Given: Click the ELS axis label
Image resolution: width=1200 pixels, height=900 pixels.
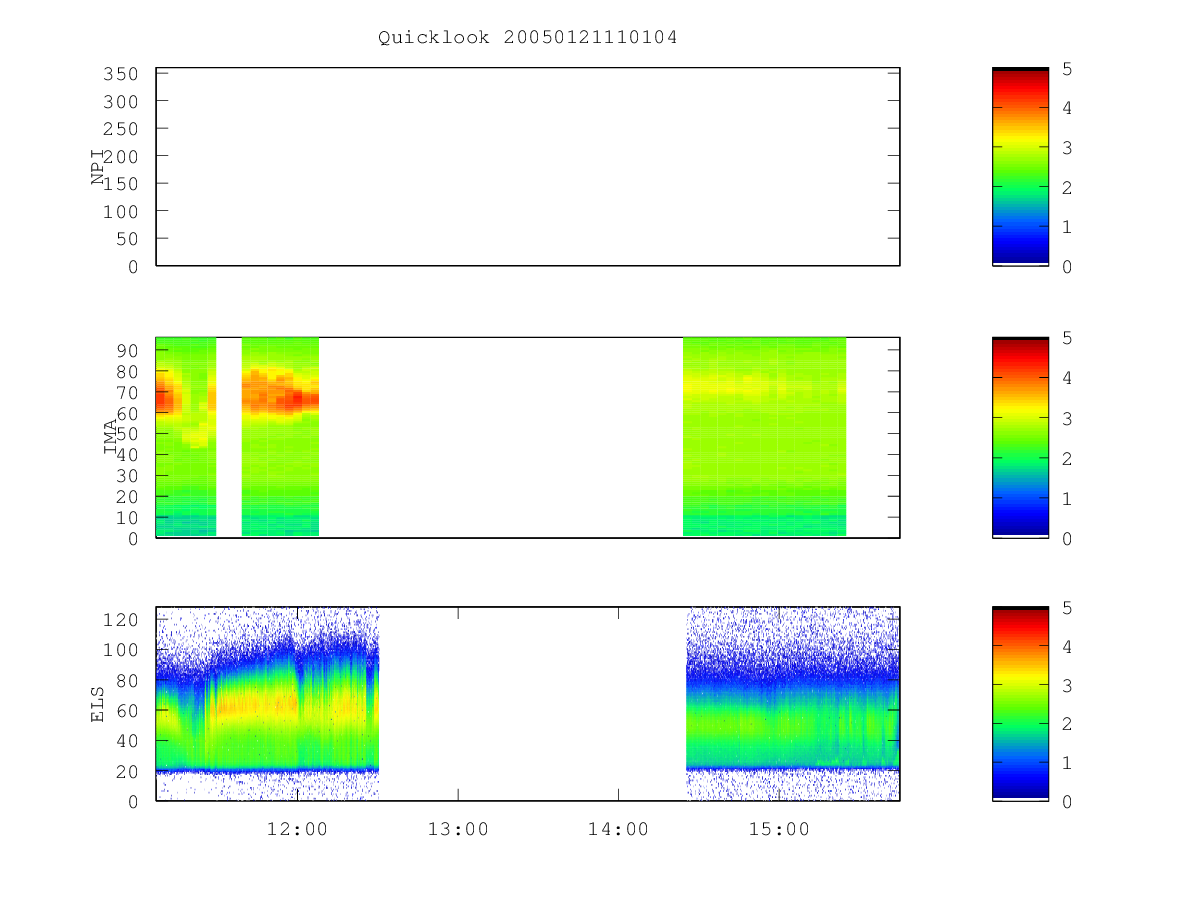Looking at the screenshot, I should [x=98, y=704].
